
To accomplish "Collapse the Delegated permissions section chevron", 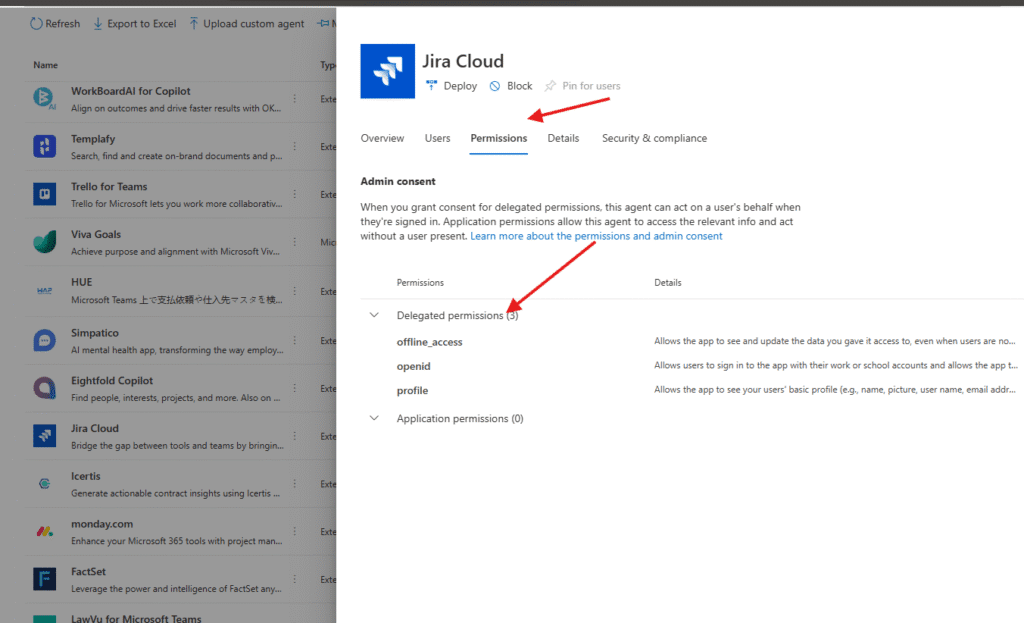I will pyautogui.click(x=375, y=315).
